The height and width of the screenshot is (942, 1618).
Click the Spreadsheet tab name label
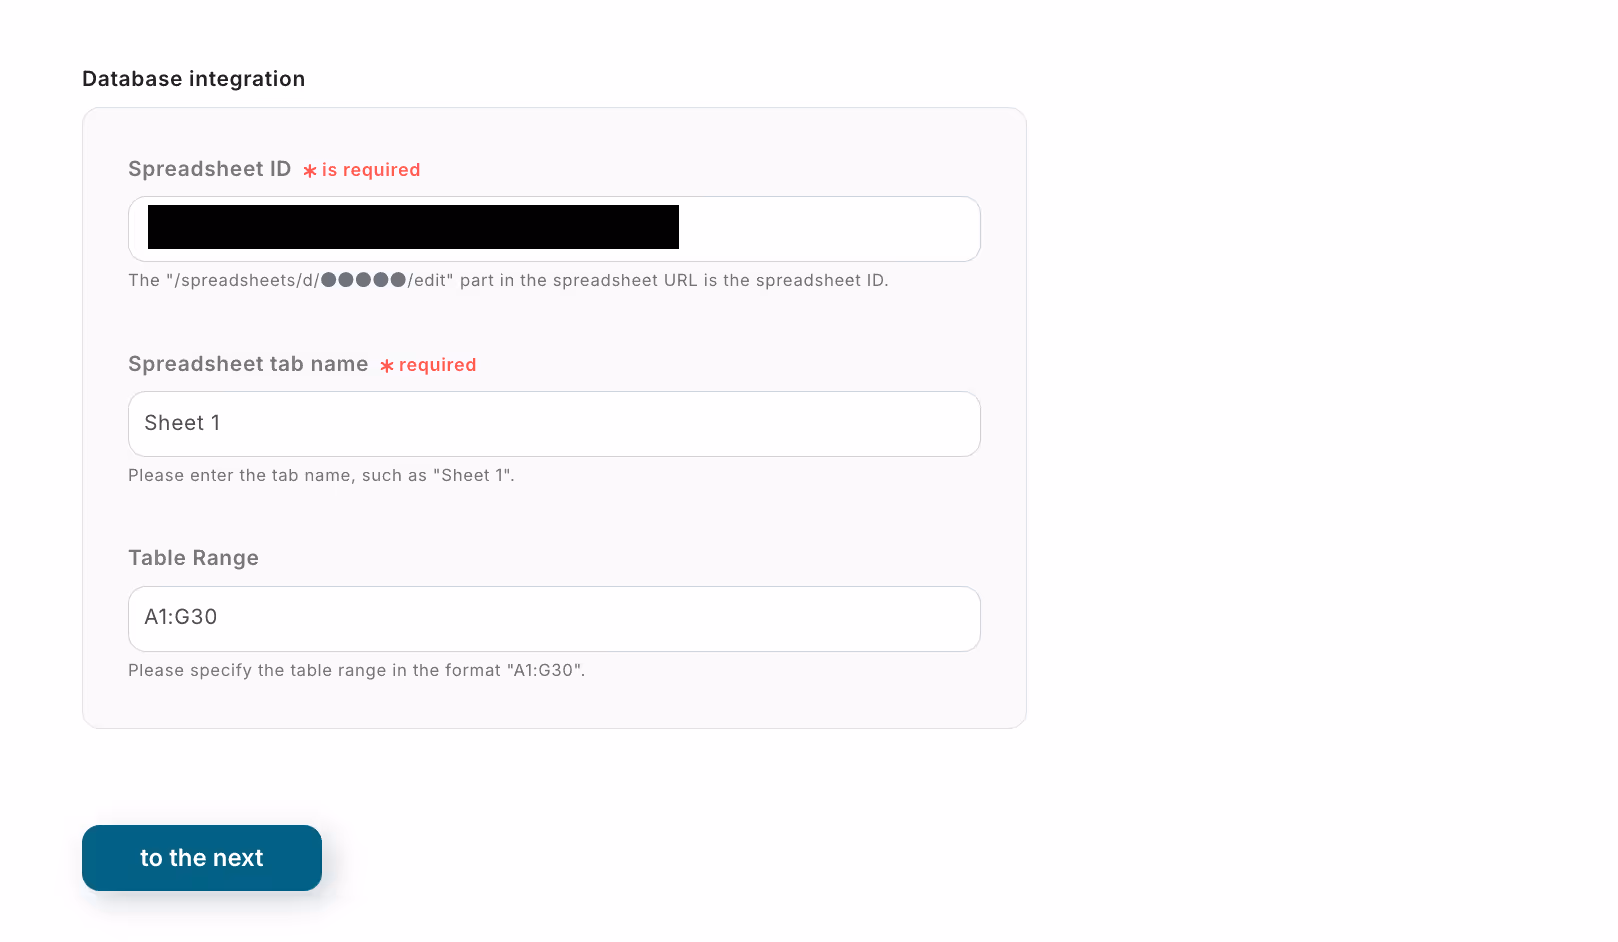click(248, 364)
